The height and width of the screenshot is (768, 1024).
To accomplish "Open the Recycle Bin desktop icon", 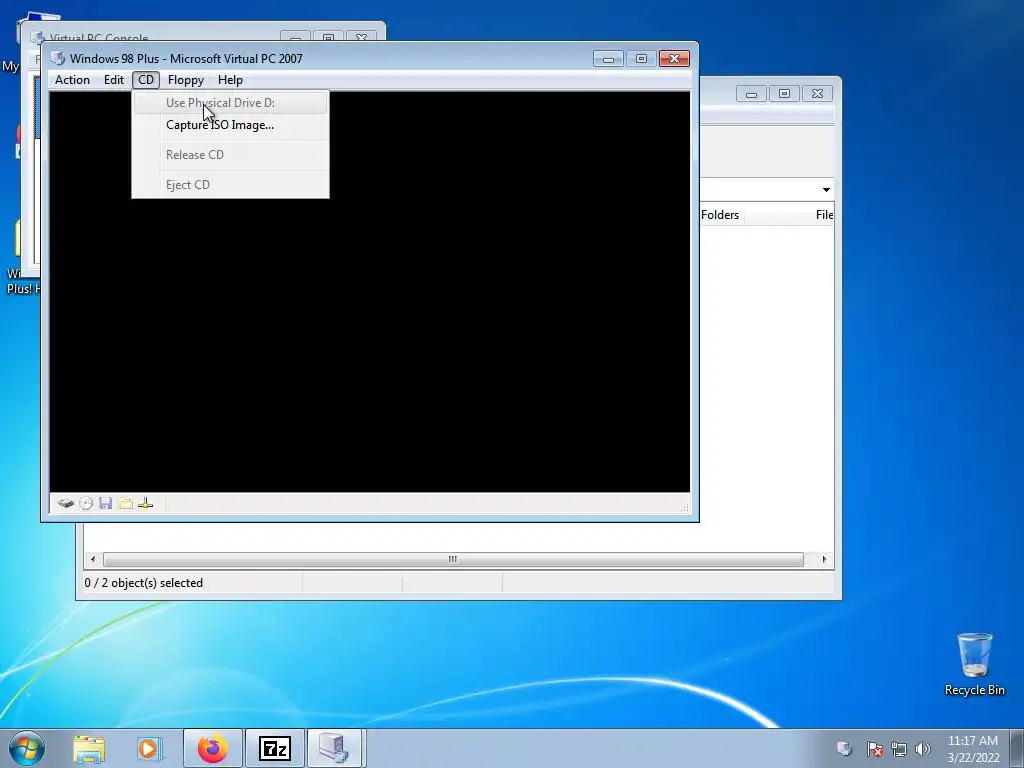I will click(x=974, y=664).
